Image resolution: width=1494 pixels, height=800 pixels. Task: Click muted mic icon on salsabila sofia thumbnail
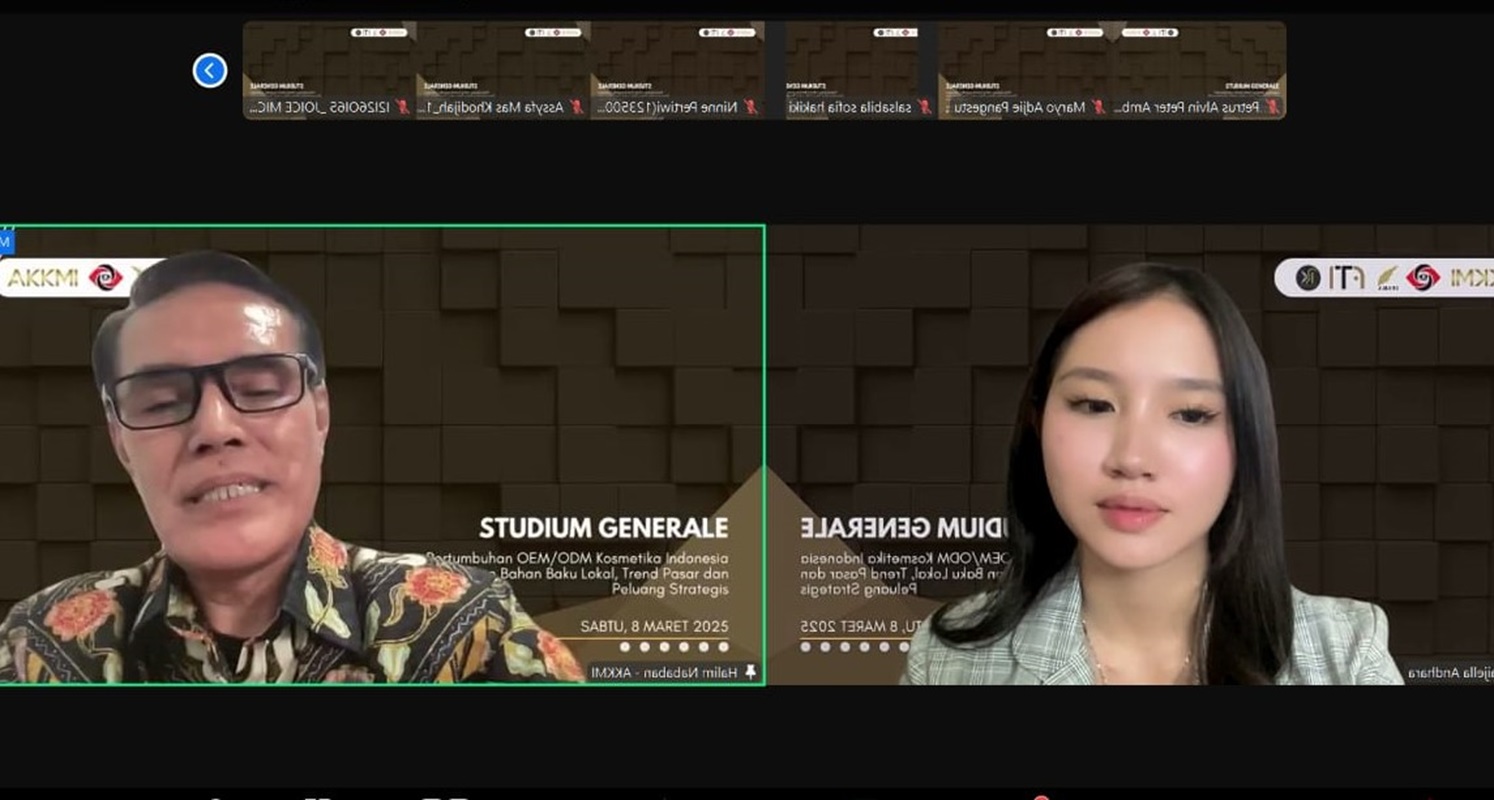[924, 107]
